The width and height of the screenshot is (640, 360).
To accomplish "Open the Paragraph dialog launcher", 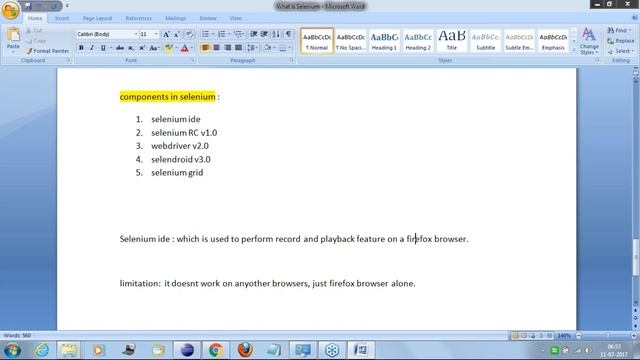I will (291, 60).
